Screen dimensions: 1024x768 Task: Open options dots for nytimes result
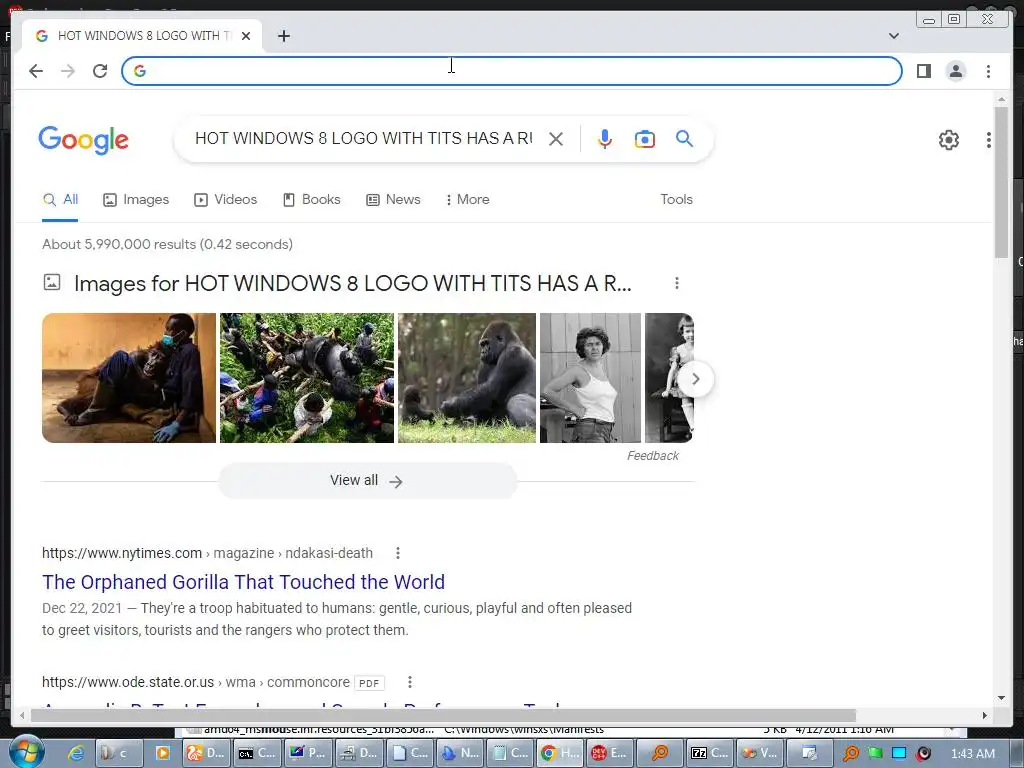[x=398, y=553]
